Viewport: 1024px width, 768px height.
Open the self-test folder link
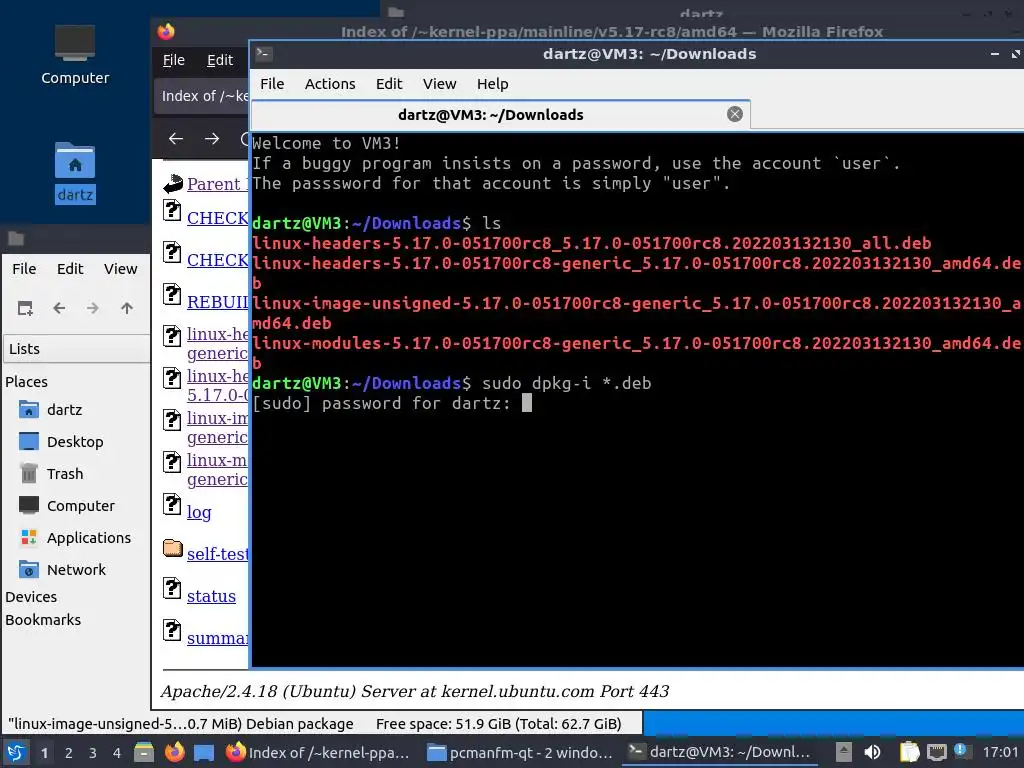[x=217, y=554]
